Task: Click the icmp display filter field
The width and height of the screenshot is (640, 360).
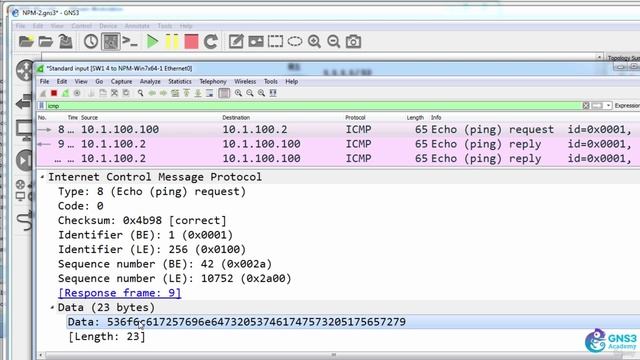Action: tap(313, 106)
